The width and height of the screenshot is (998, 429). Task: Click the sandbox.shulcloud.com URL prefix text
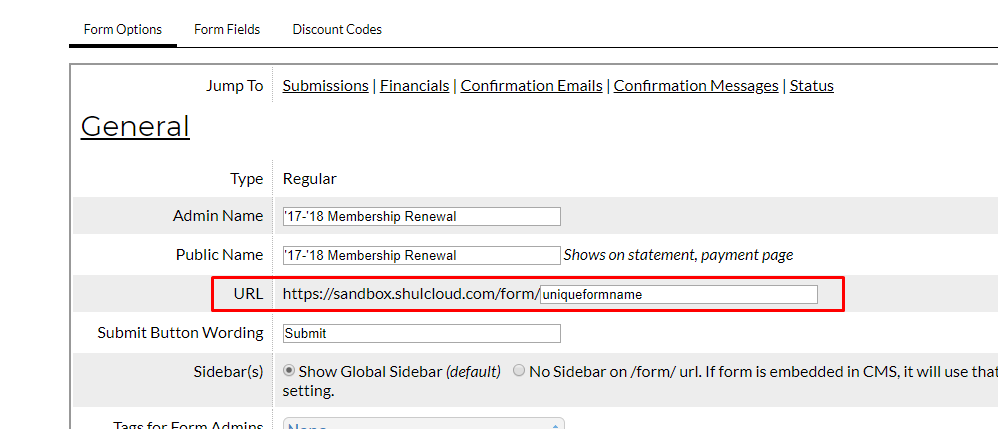point(410,294)
